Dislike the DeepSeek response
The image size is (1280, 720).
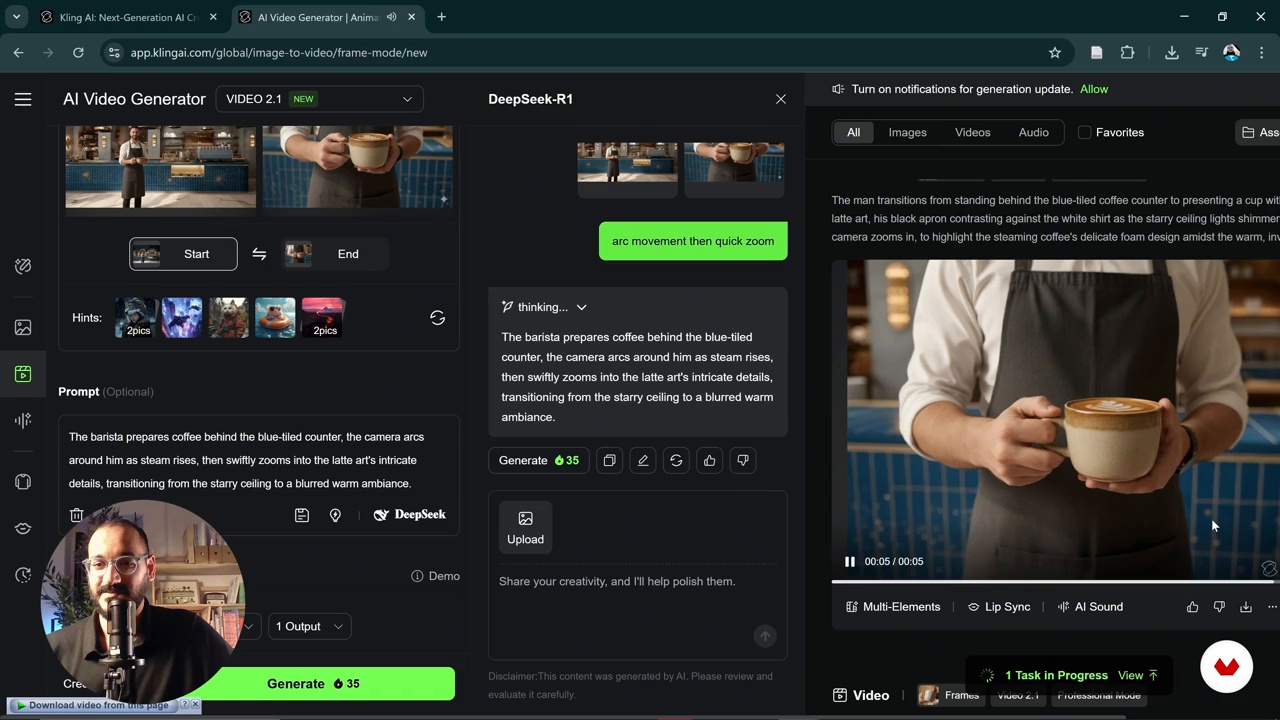[743, 460]
